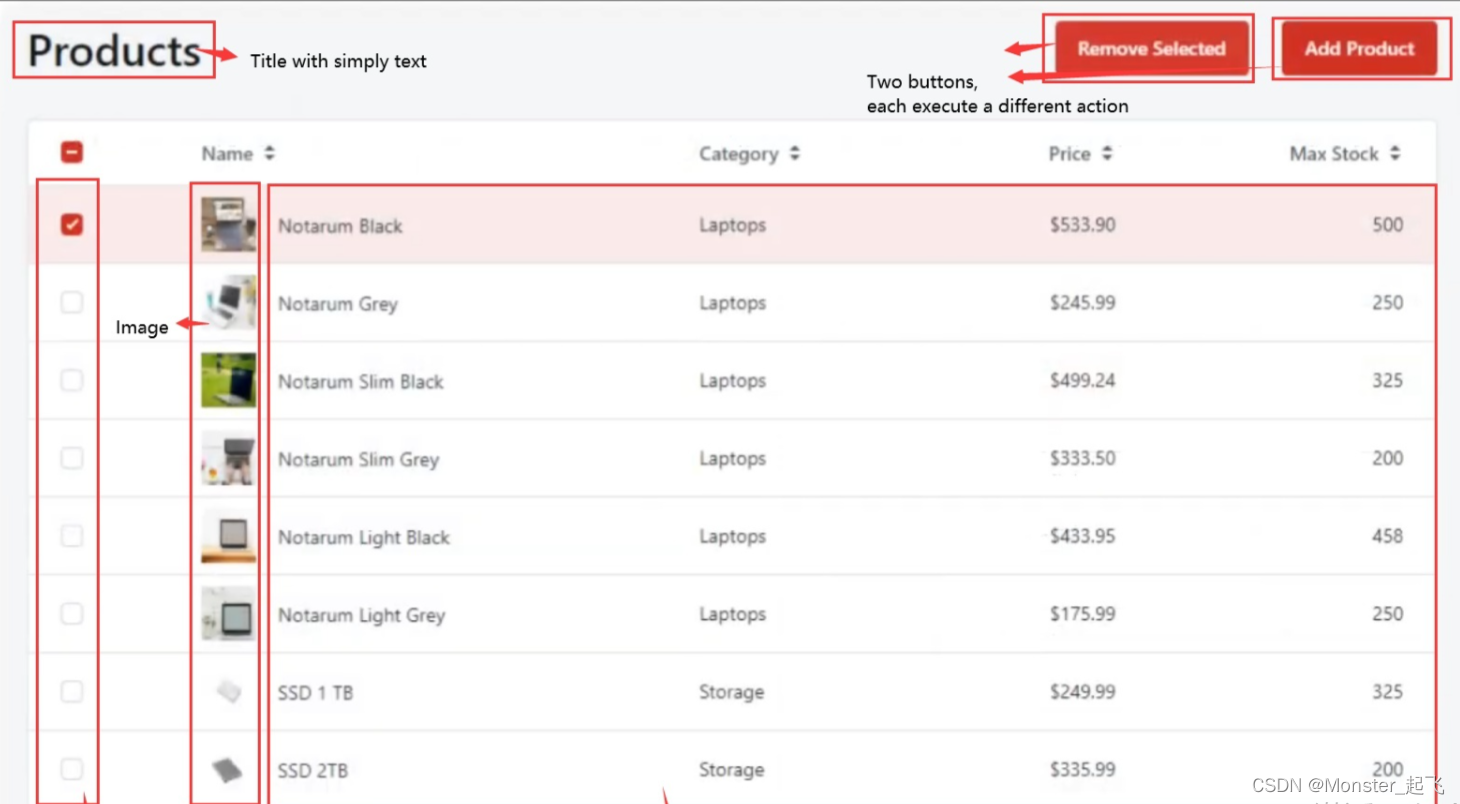This screenshot has width=1460, height=804.
Task: Click the $335.99 price cell
Action: coord(1082,769)
